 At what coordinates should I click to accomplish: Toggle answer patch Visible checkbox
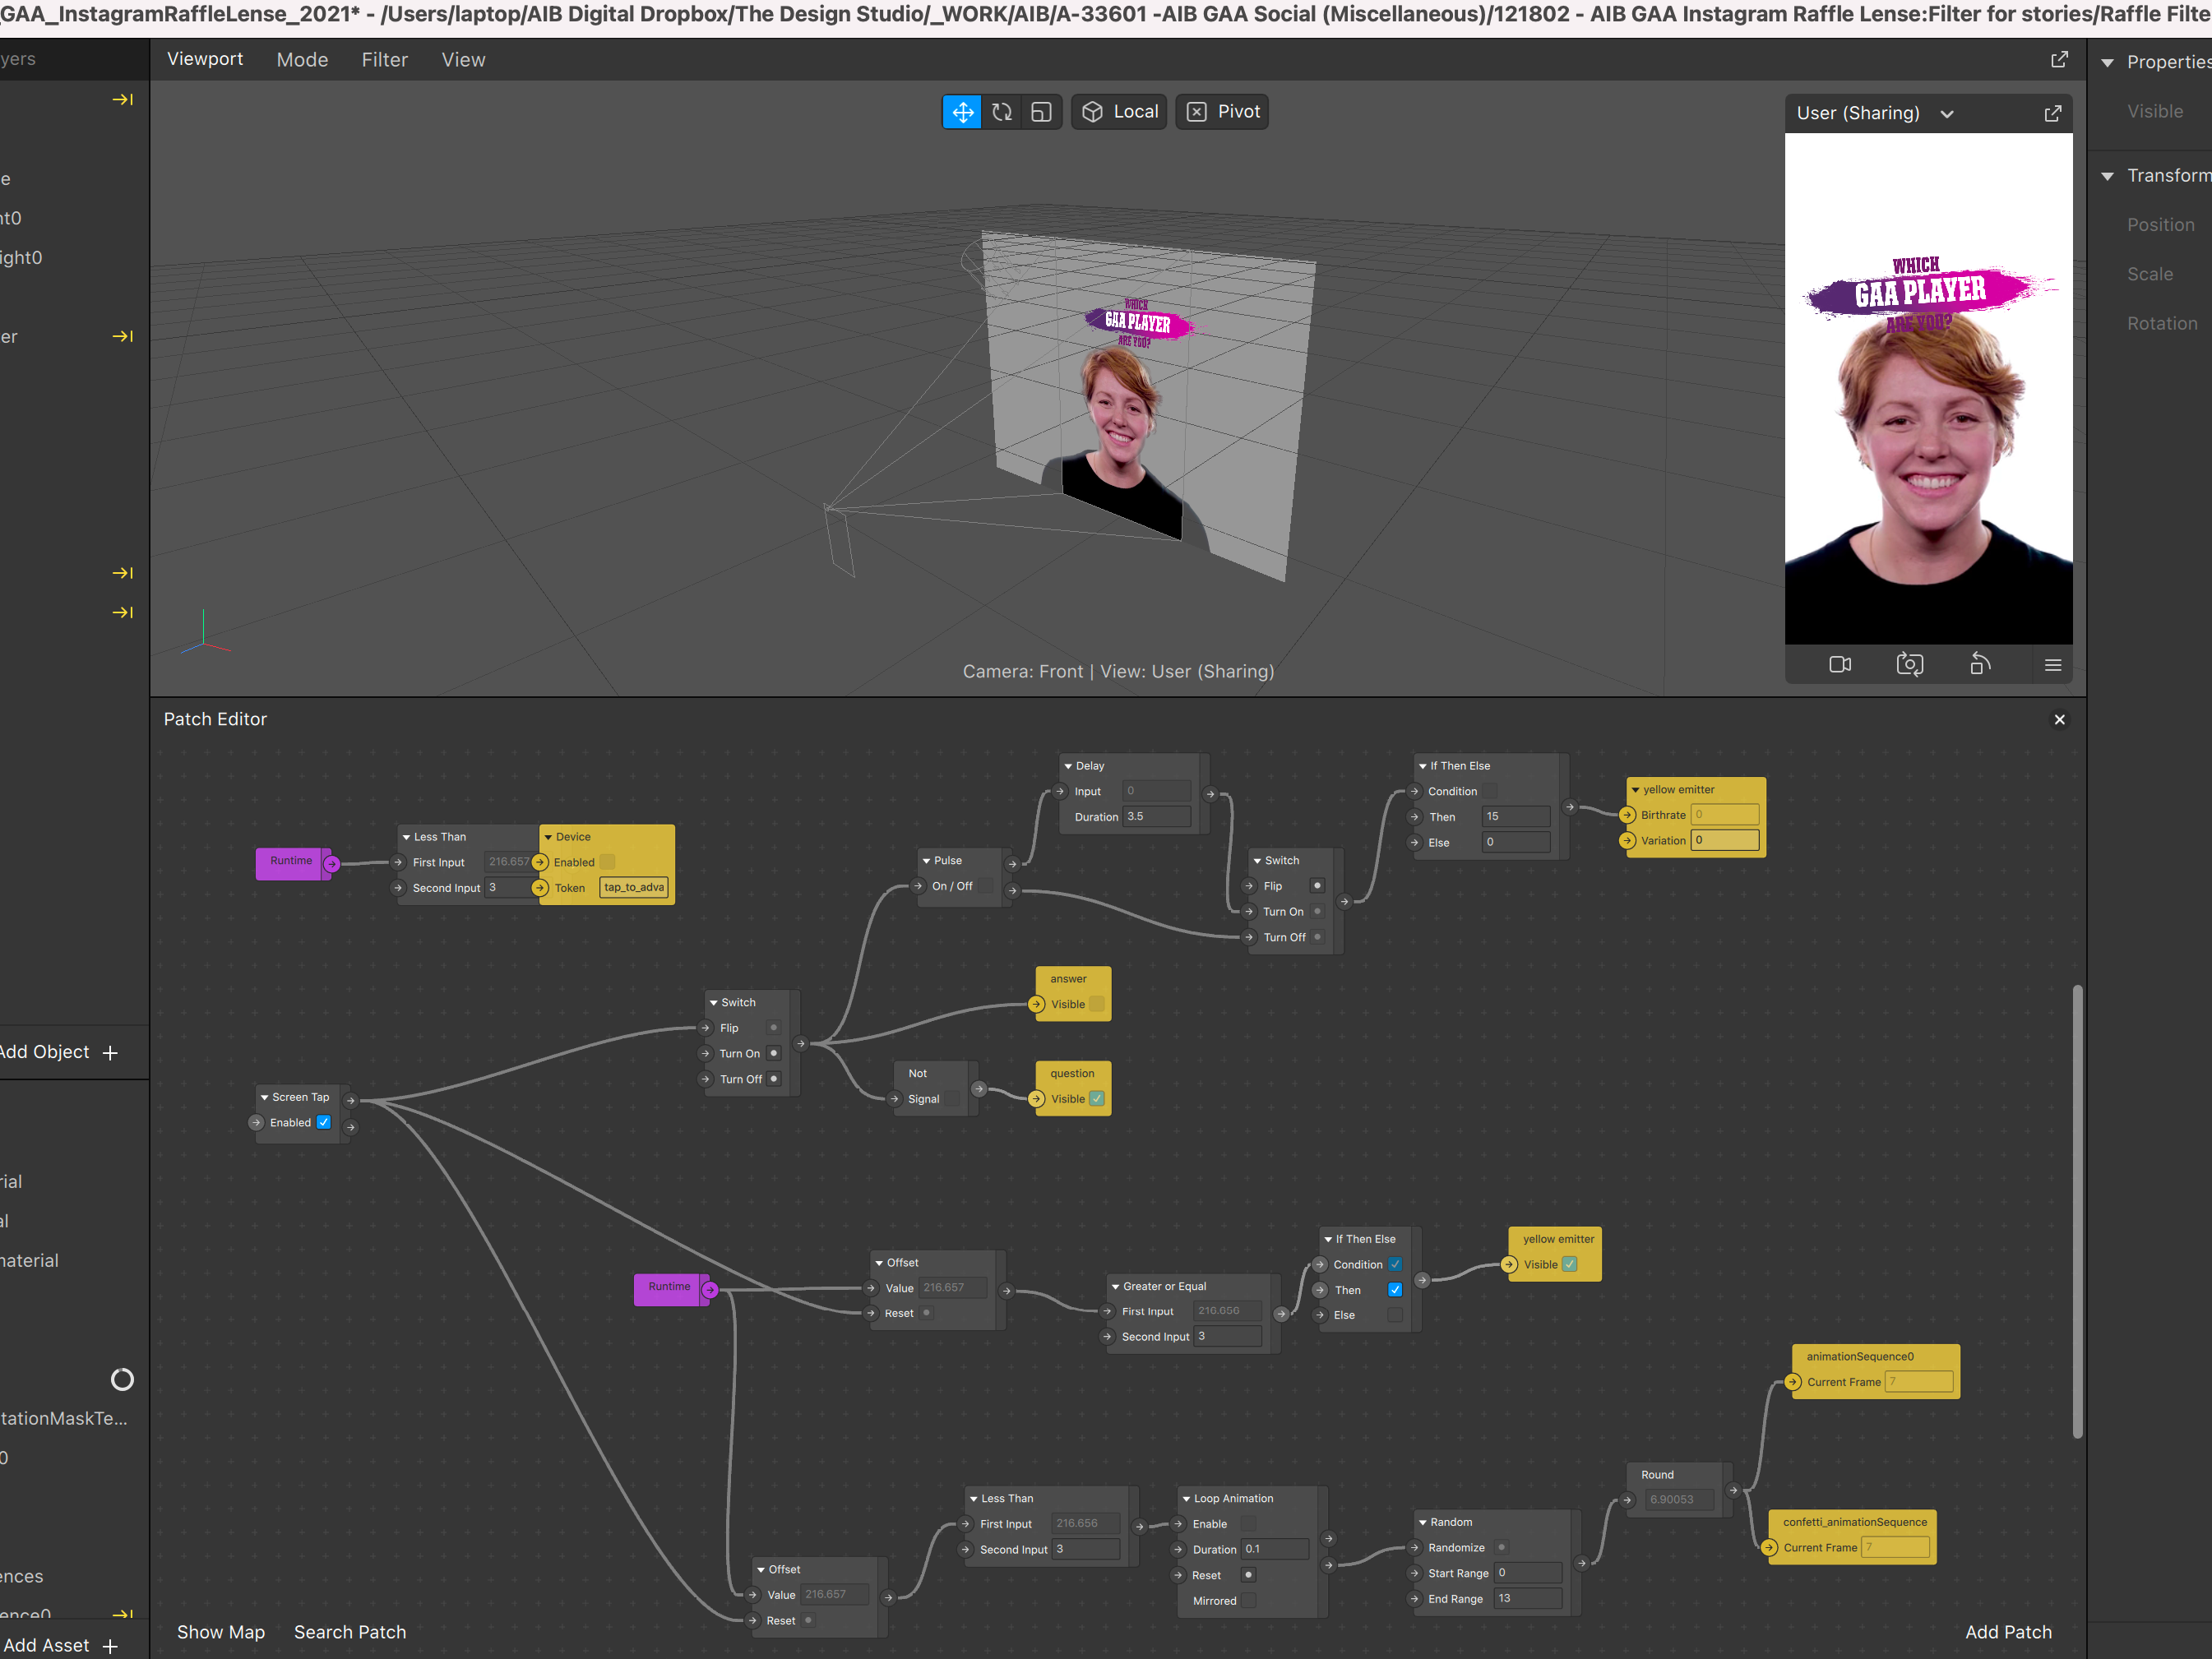click(x=1097, y=1004)
